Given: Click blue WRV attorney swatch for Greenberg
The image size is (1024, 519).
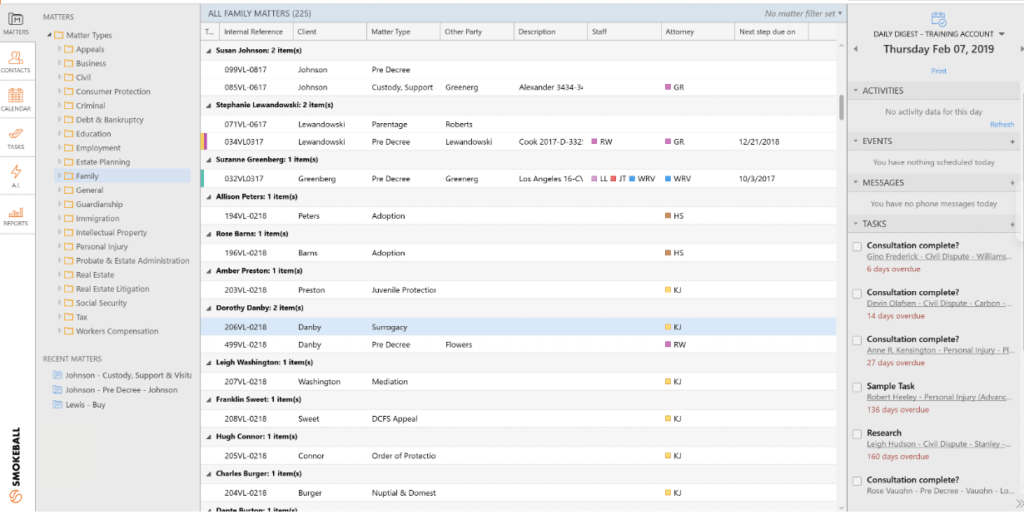Looking at the screenshot, I should click(x=668, y=178).
